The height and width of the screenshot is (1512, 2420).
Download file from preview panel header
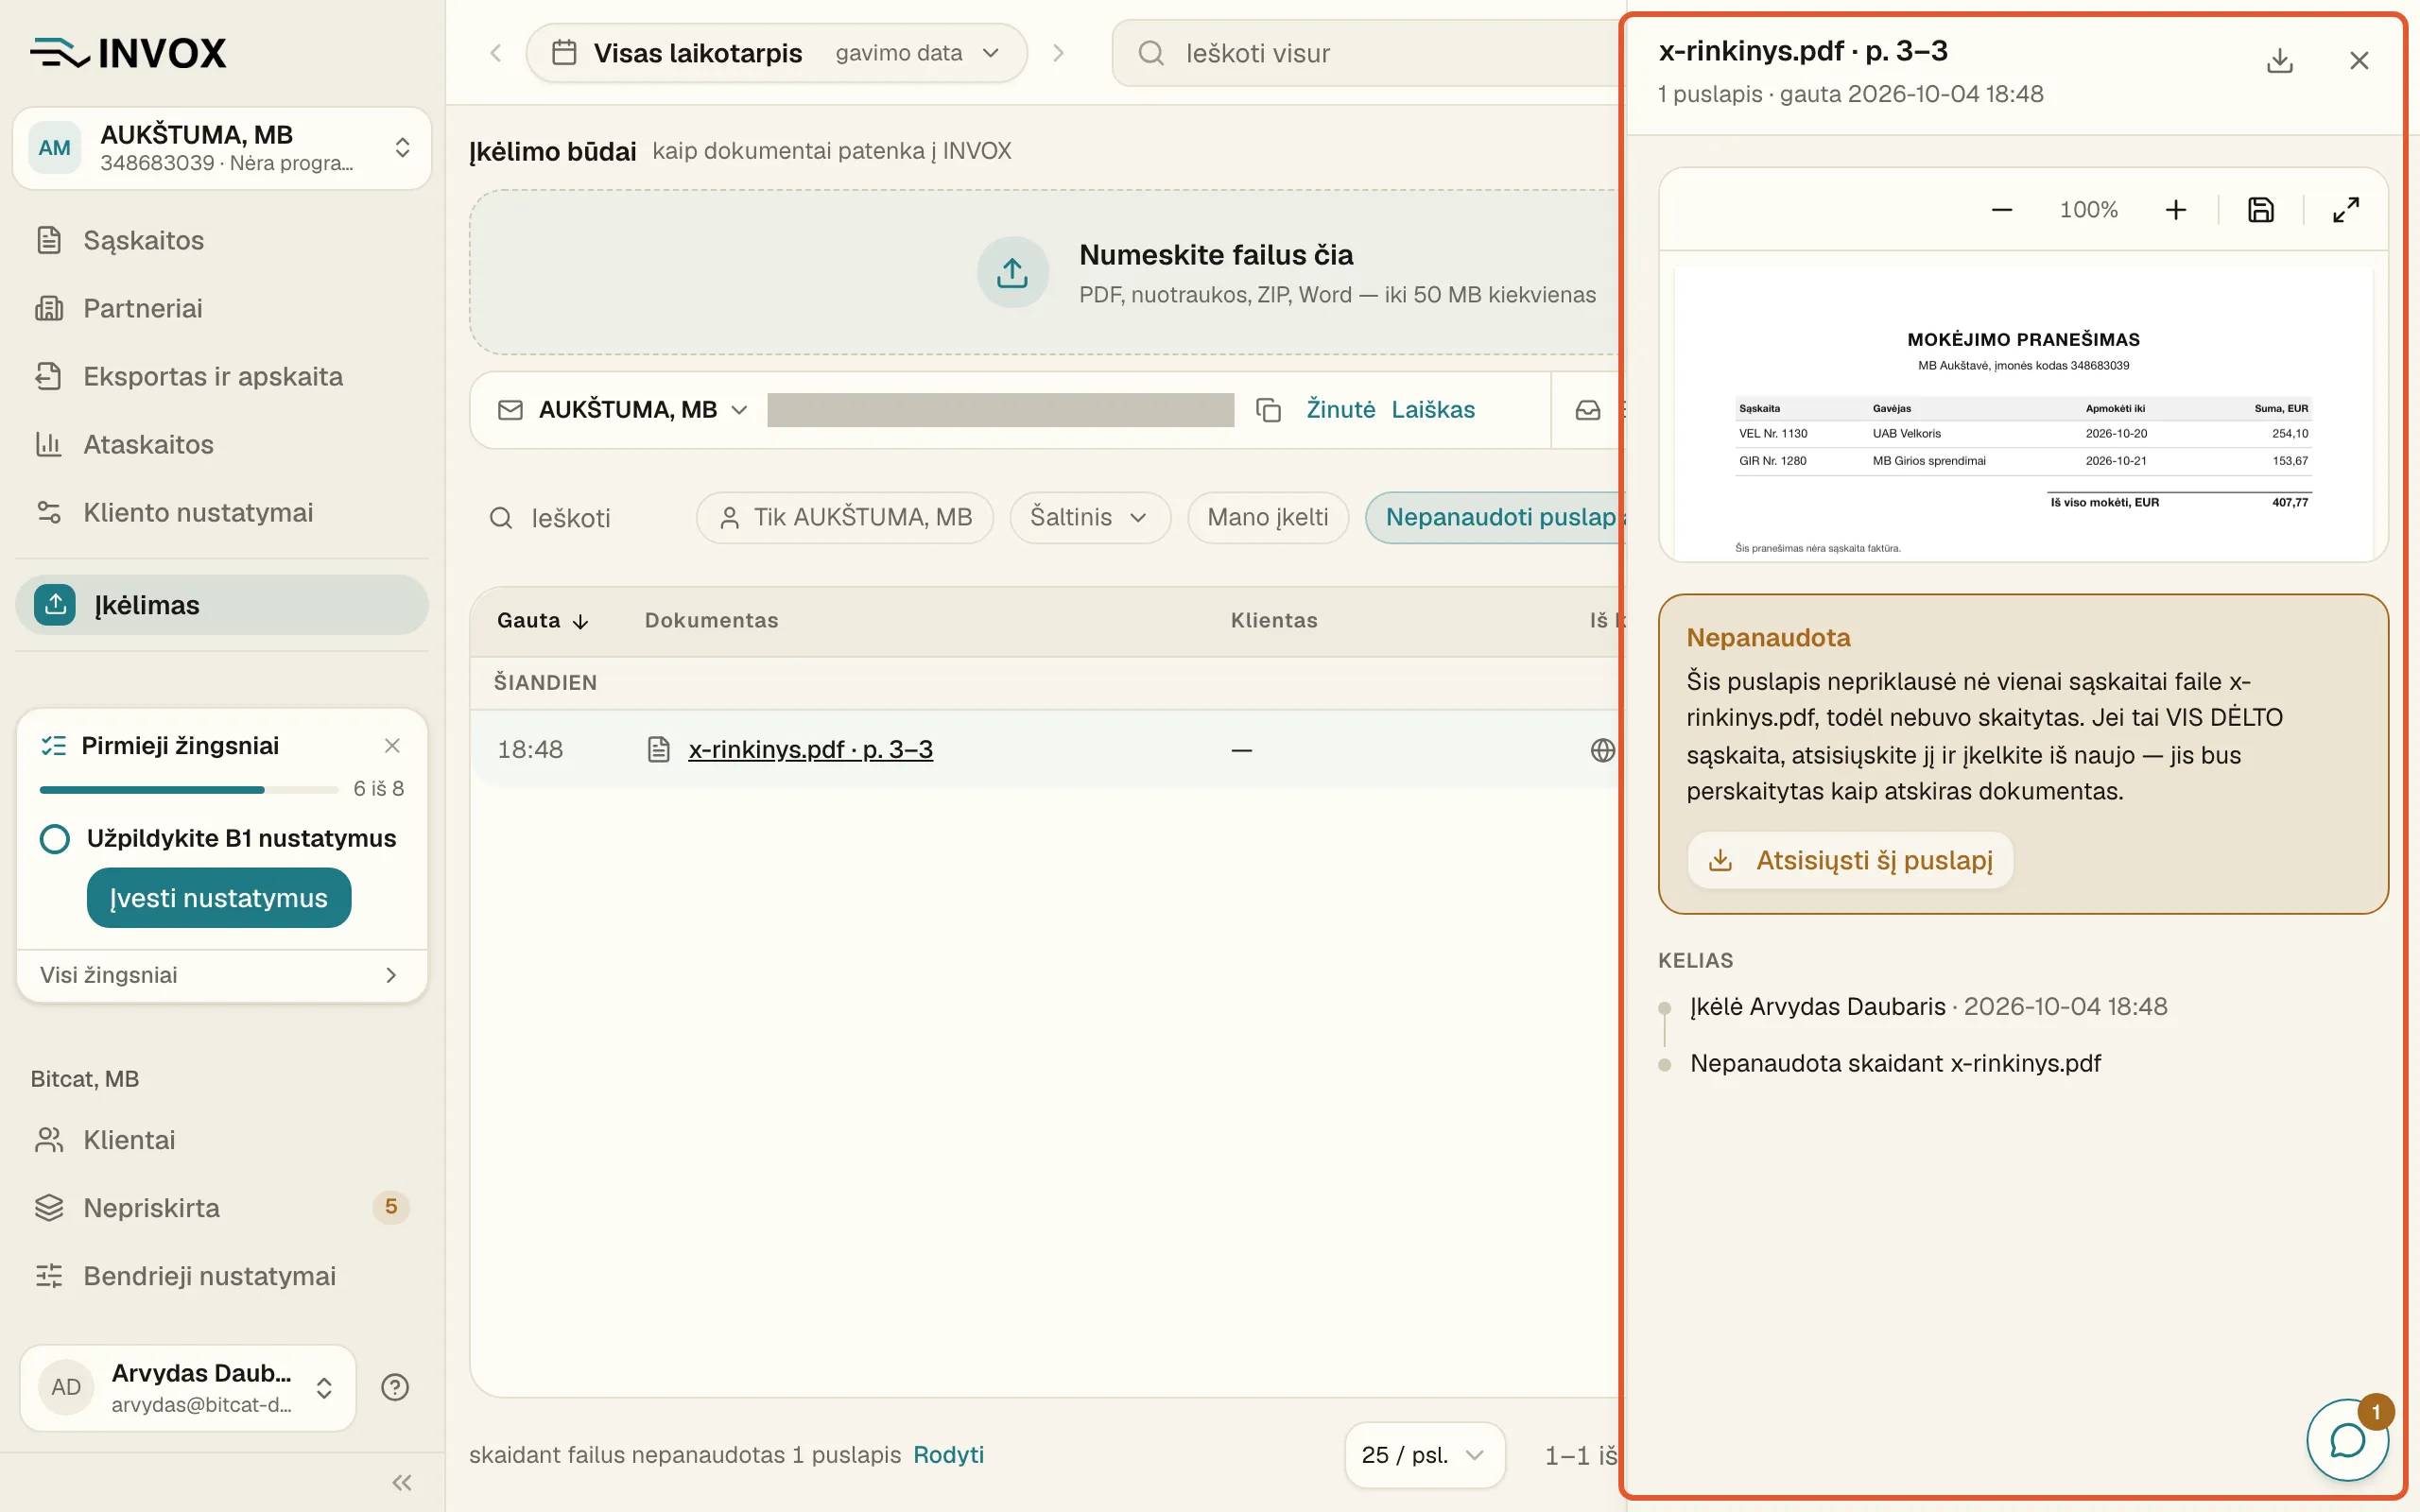coord(2279,61)
